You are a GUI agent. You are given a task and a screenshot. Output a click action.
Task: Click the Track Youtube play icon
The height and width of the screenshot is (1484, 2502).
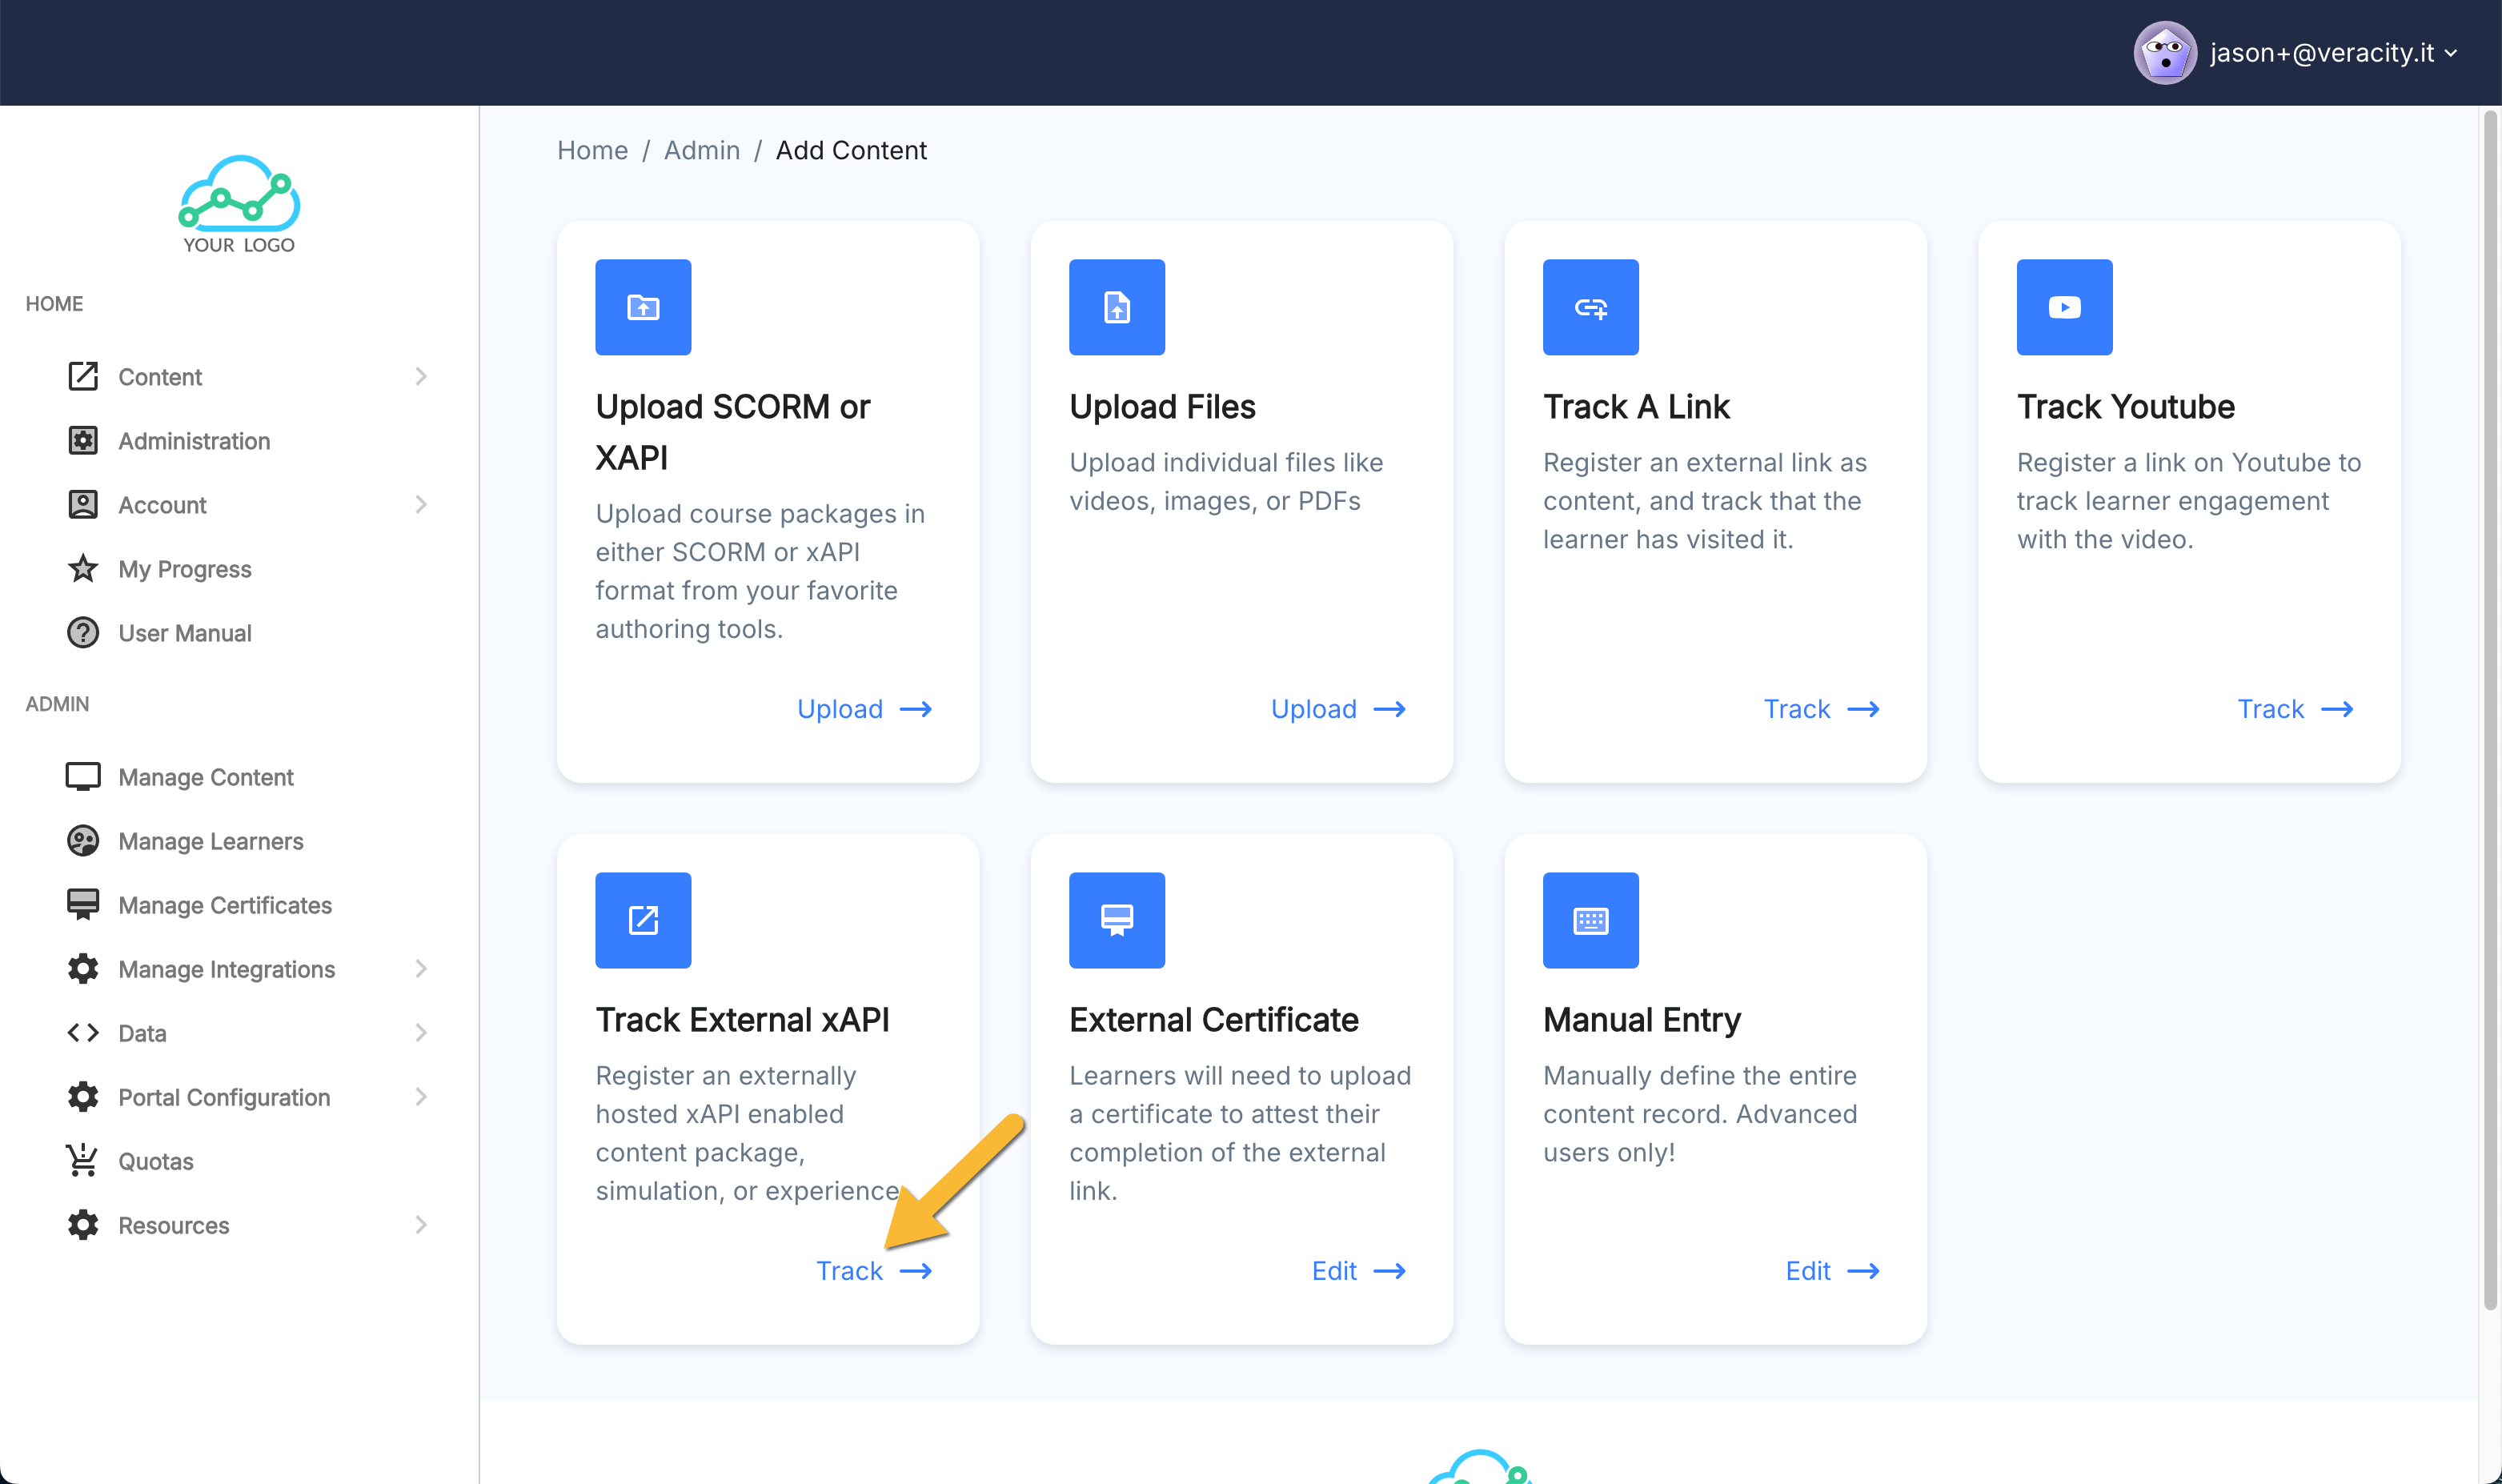(2063, 307)
